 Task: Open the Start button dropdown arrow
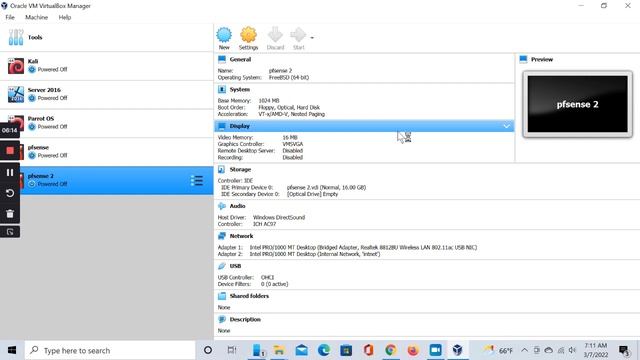312,38
